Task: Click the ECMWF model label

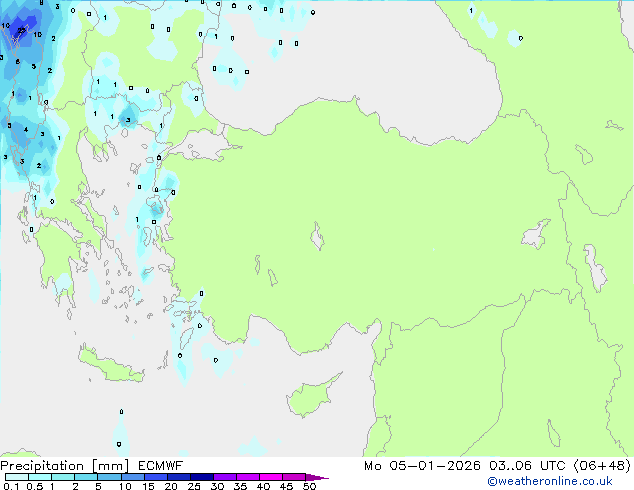Action: (x=158, y=466)
